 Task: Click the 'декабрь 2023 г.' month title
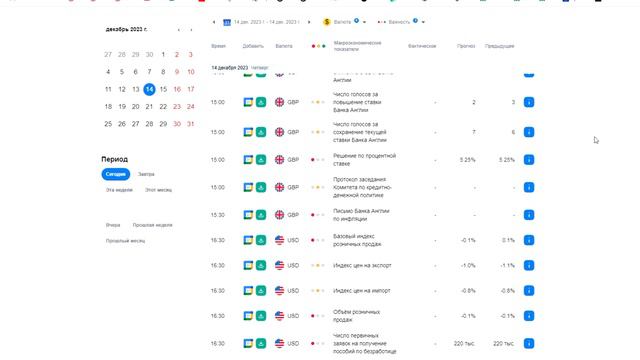[127, 29]
